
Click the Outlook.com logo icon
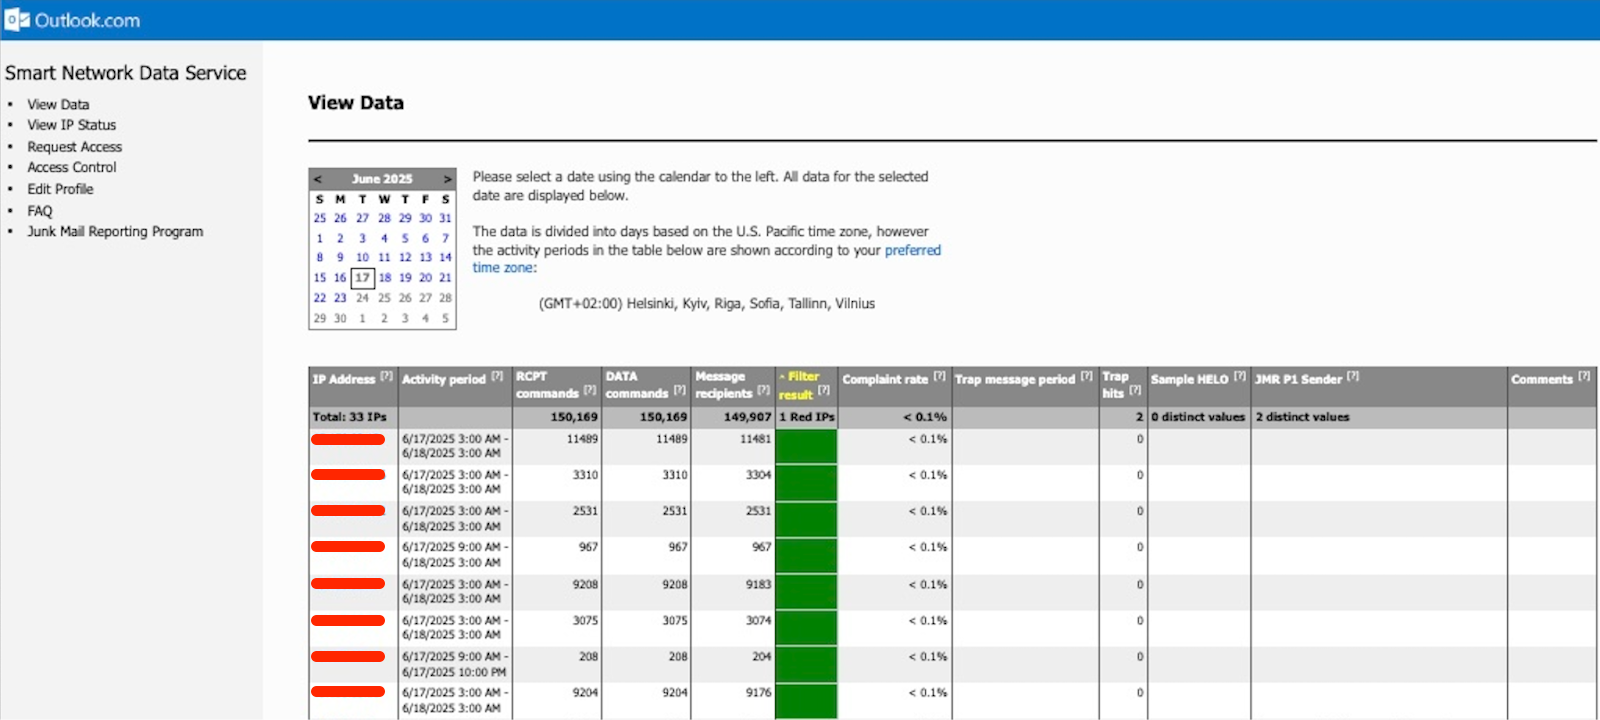17,20
